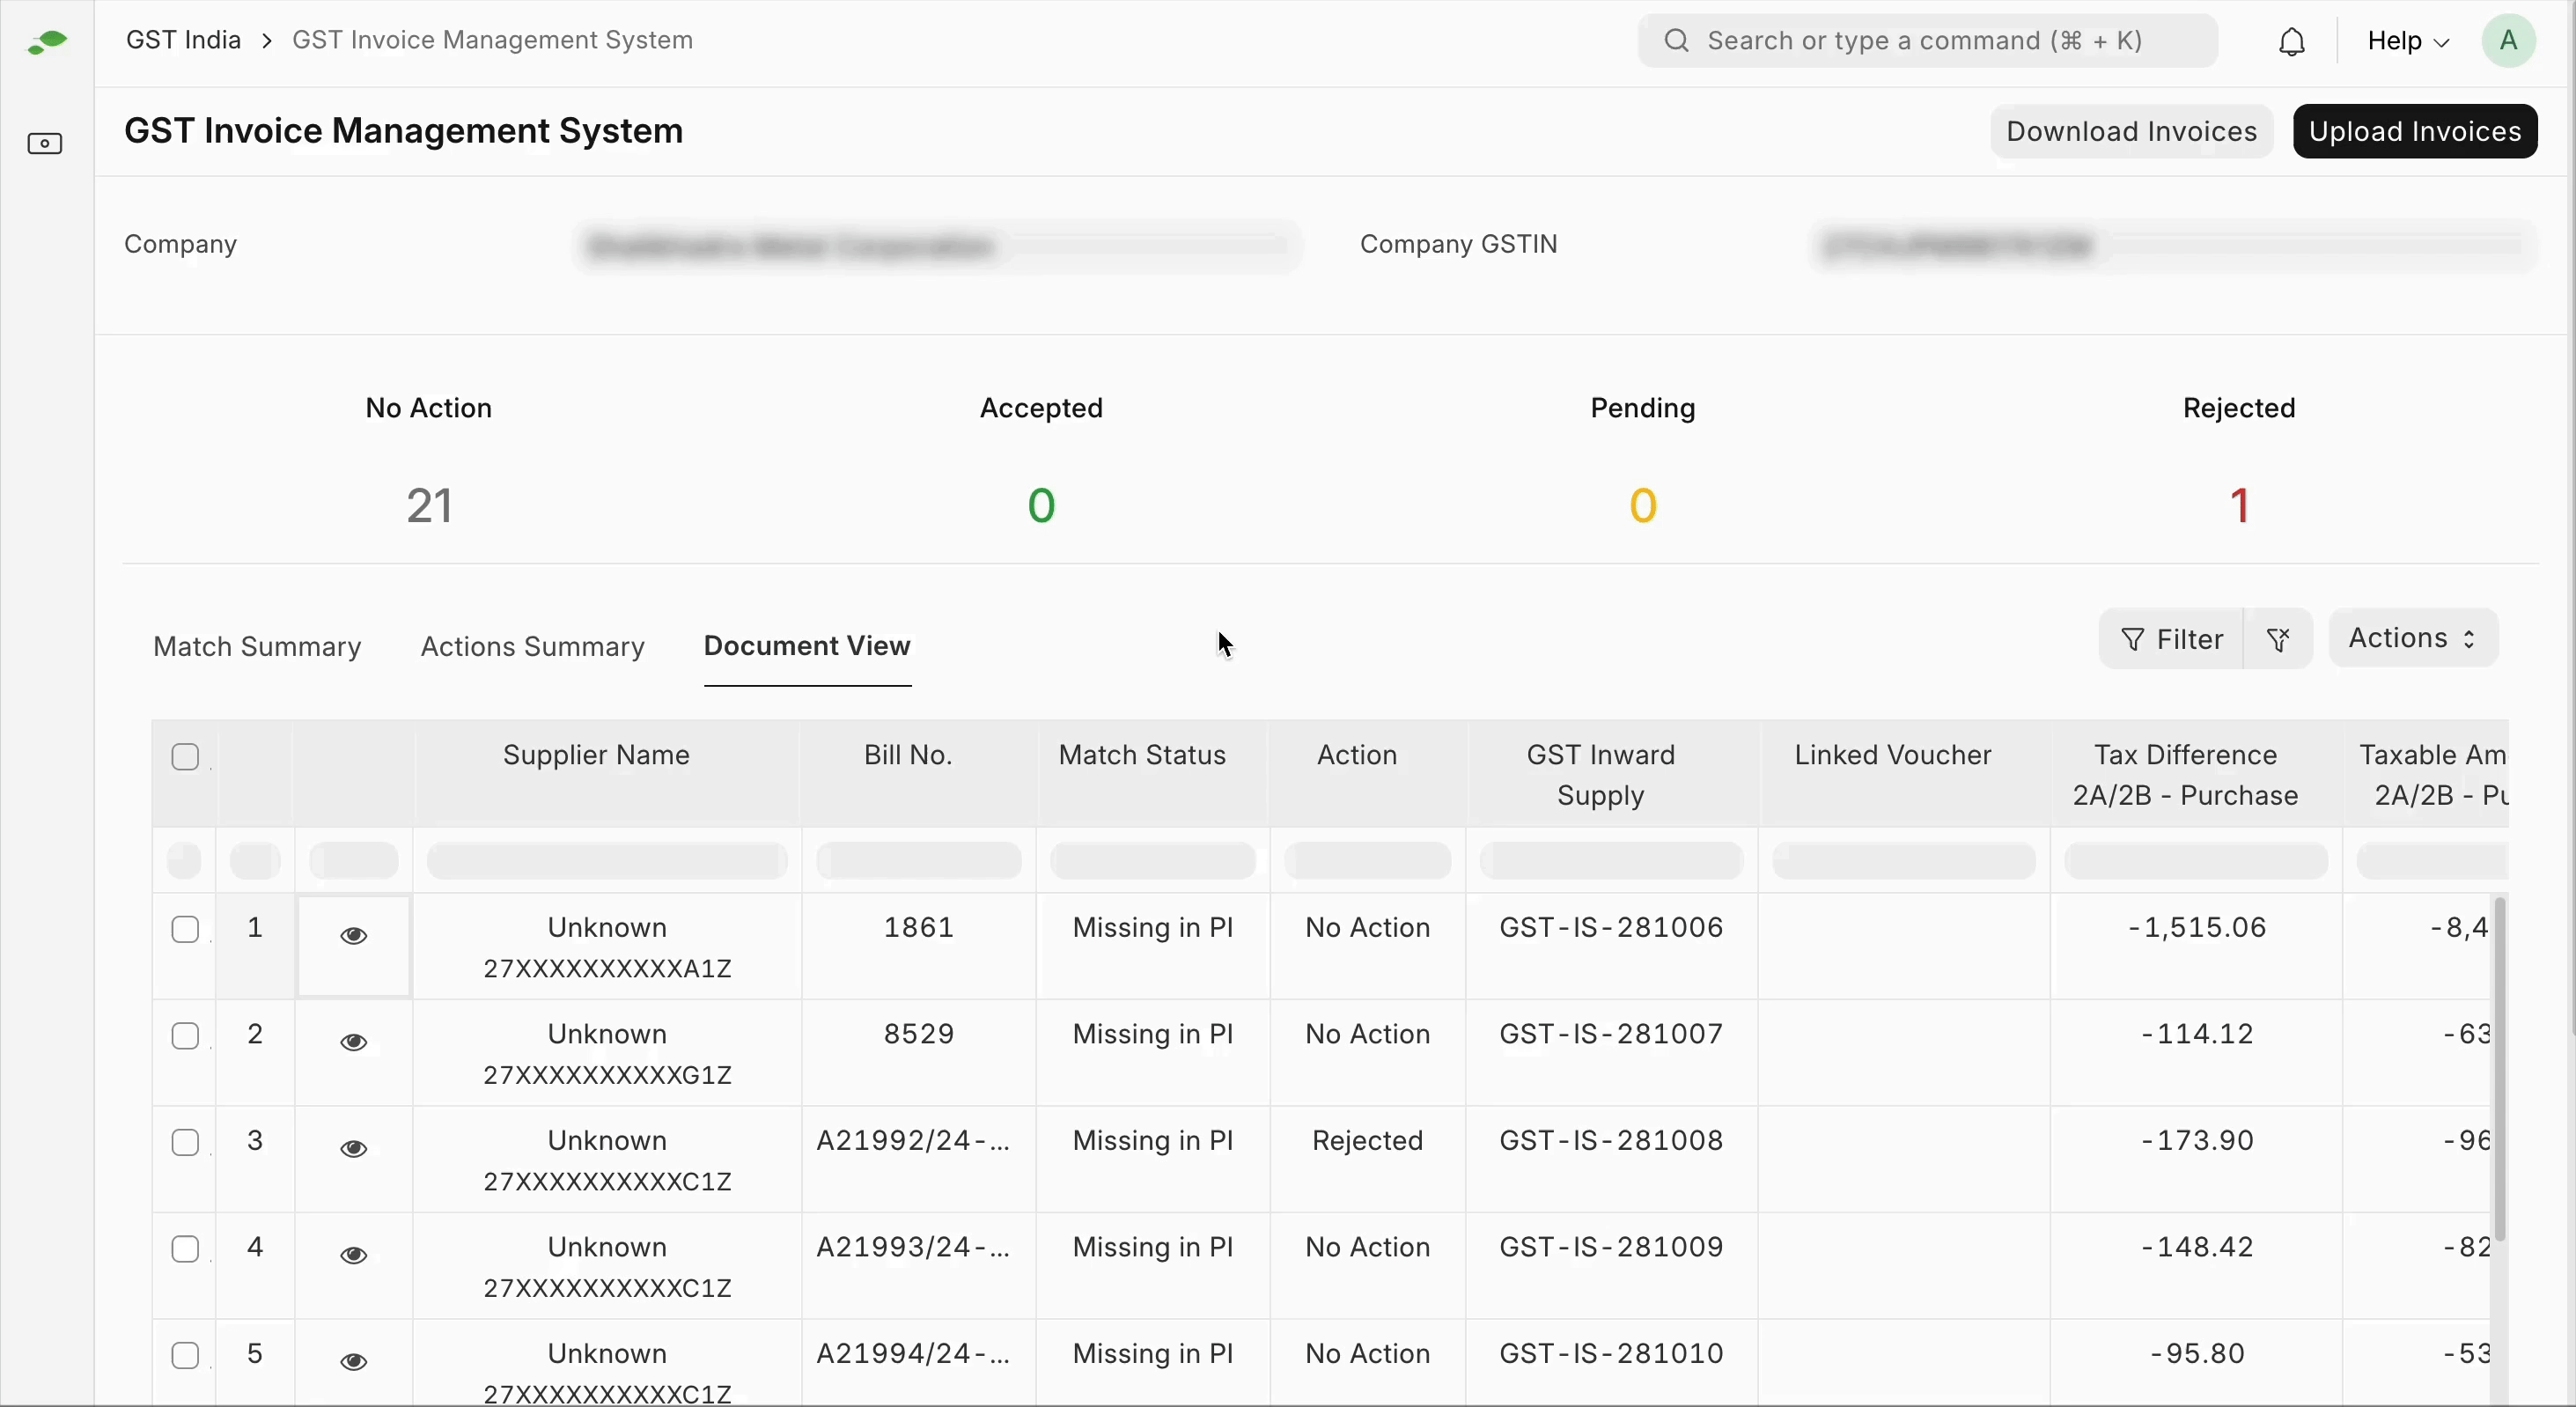Click the clear filters funnel icon
This screenshot has height=1407, width=2576.
(x=2278, y=639)
